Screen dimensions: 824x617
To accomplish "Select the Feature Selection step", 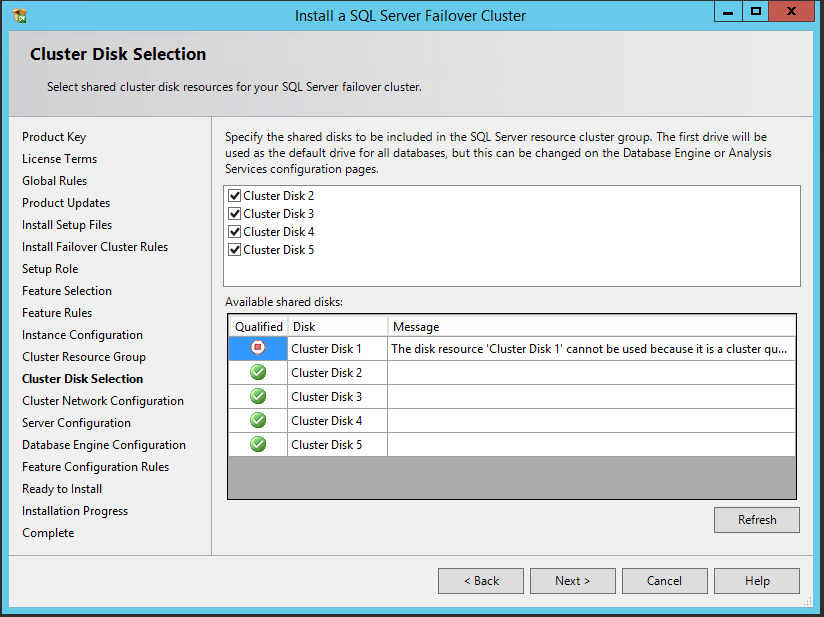I will click(x=67, y=291).
